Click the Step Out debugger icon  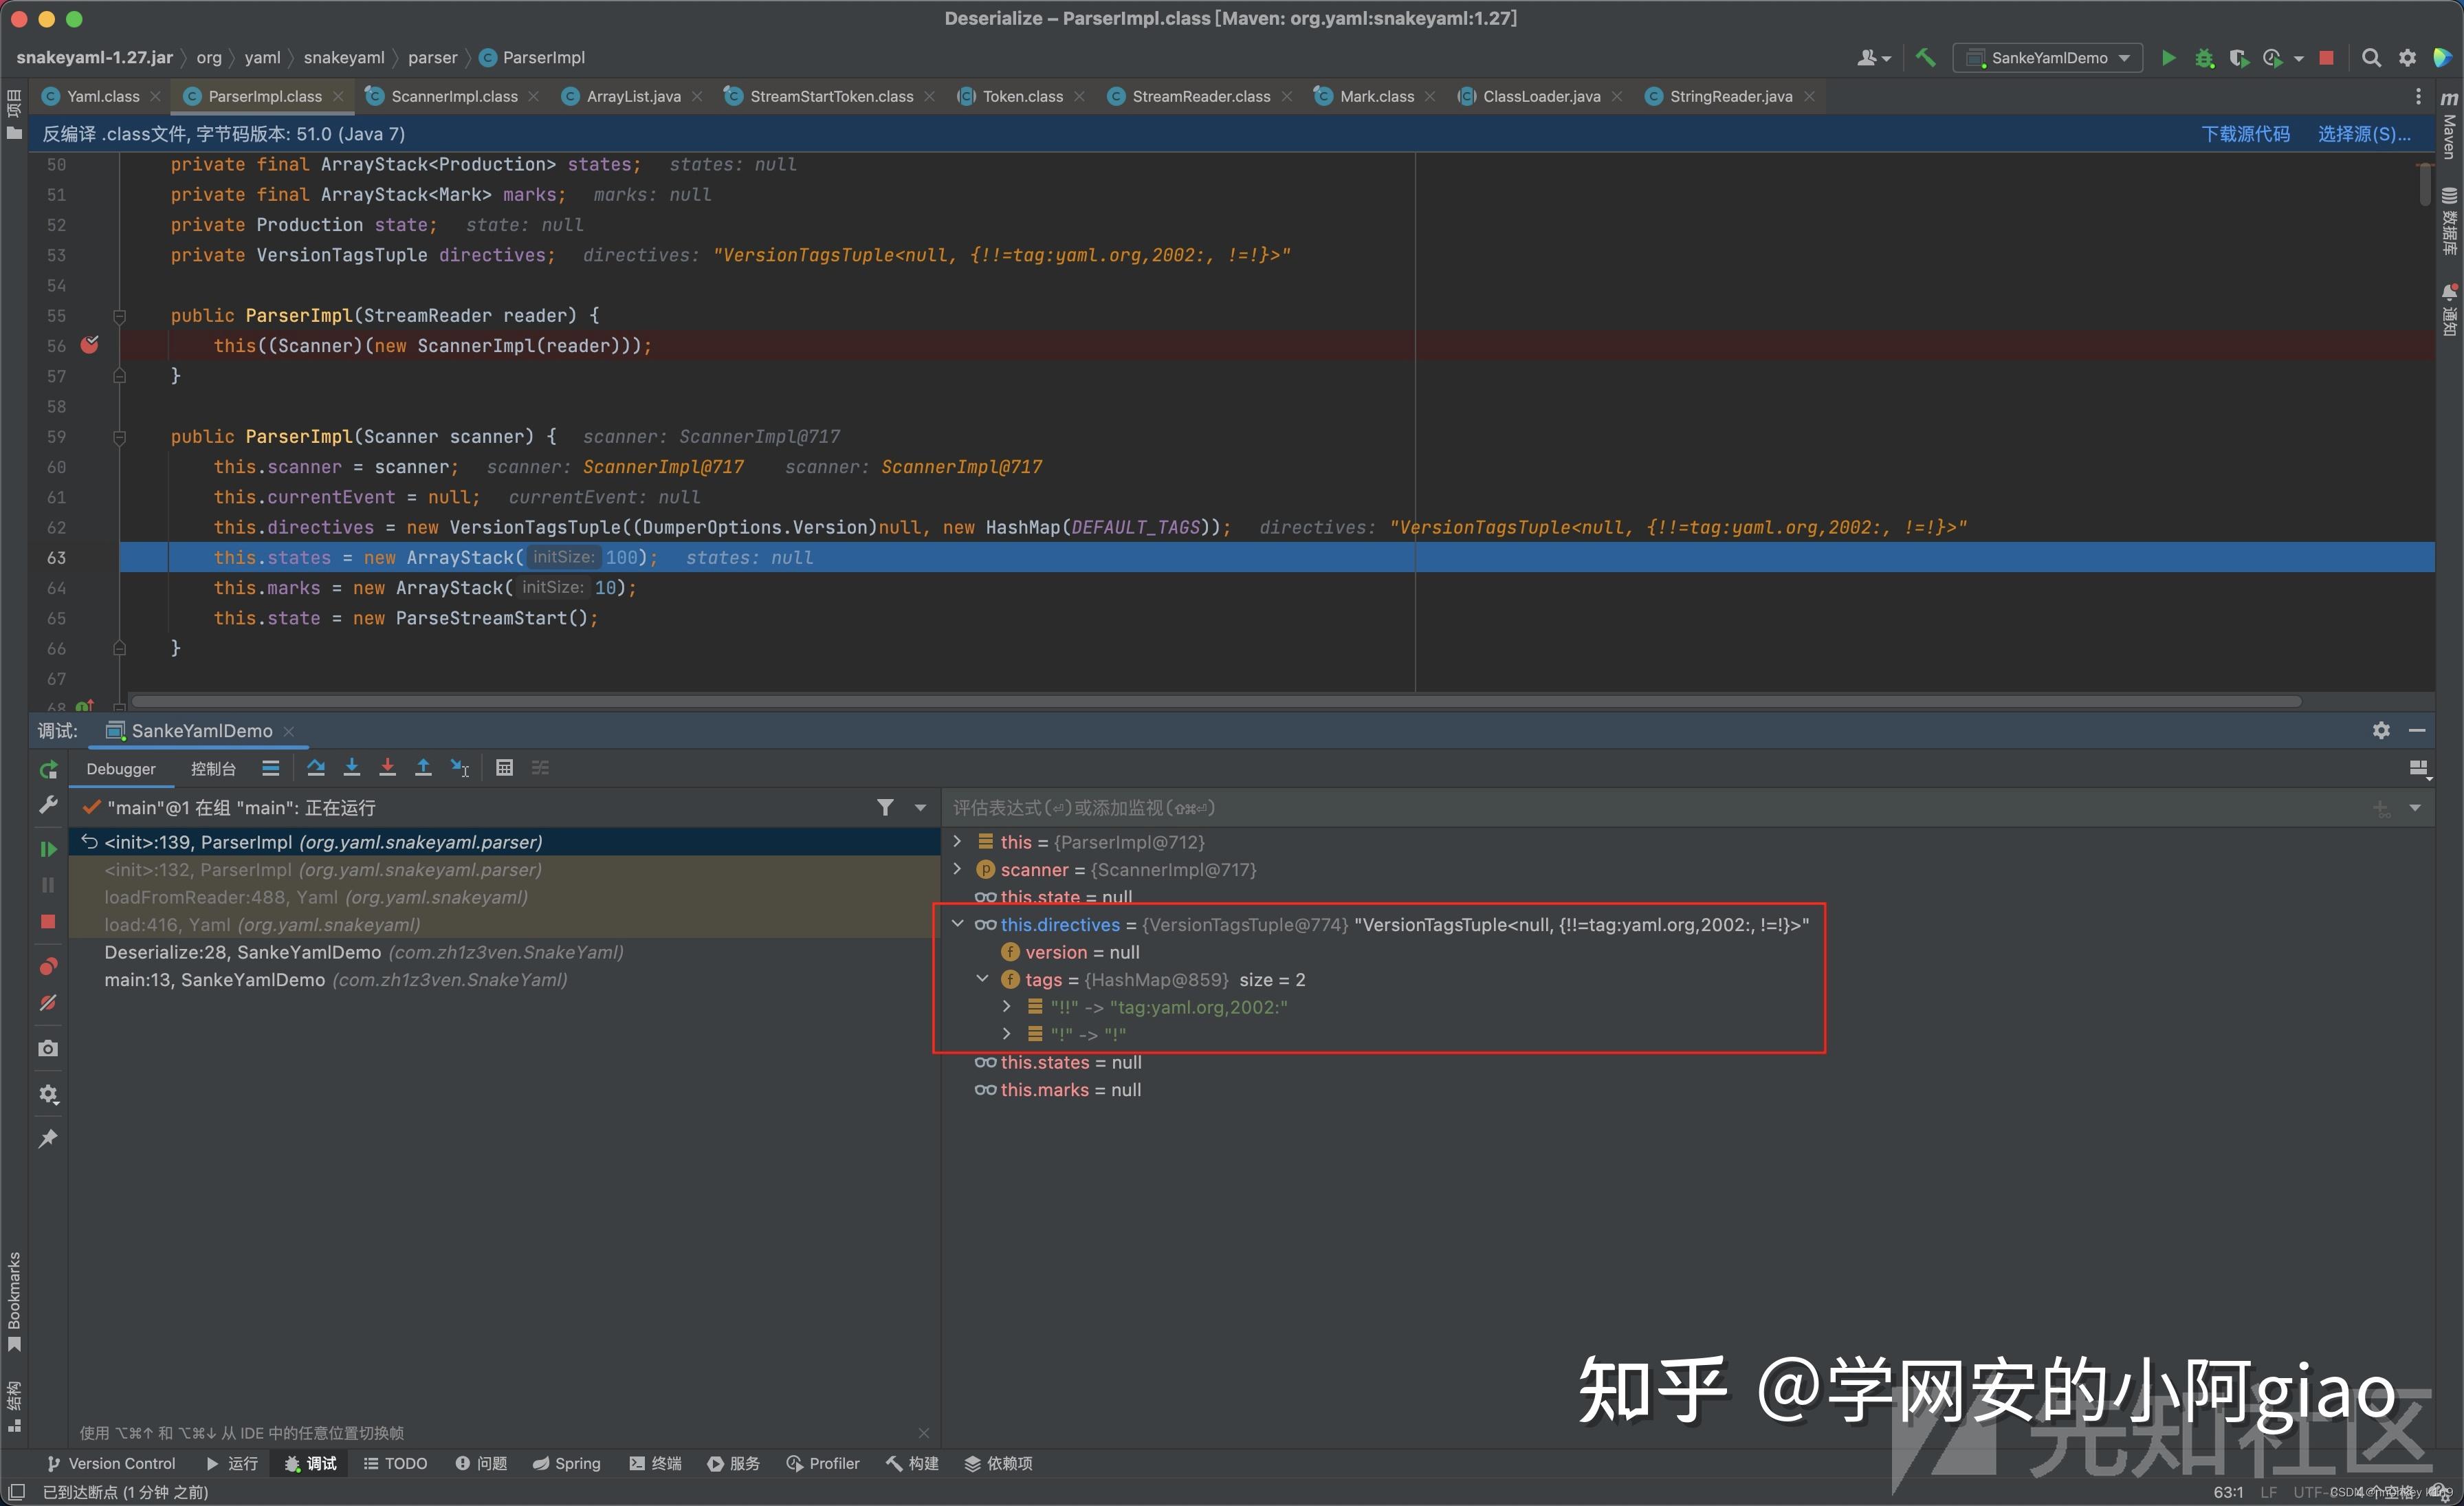(x=424, y=768)
